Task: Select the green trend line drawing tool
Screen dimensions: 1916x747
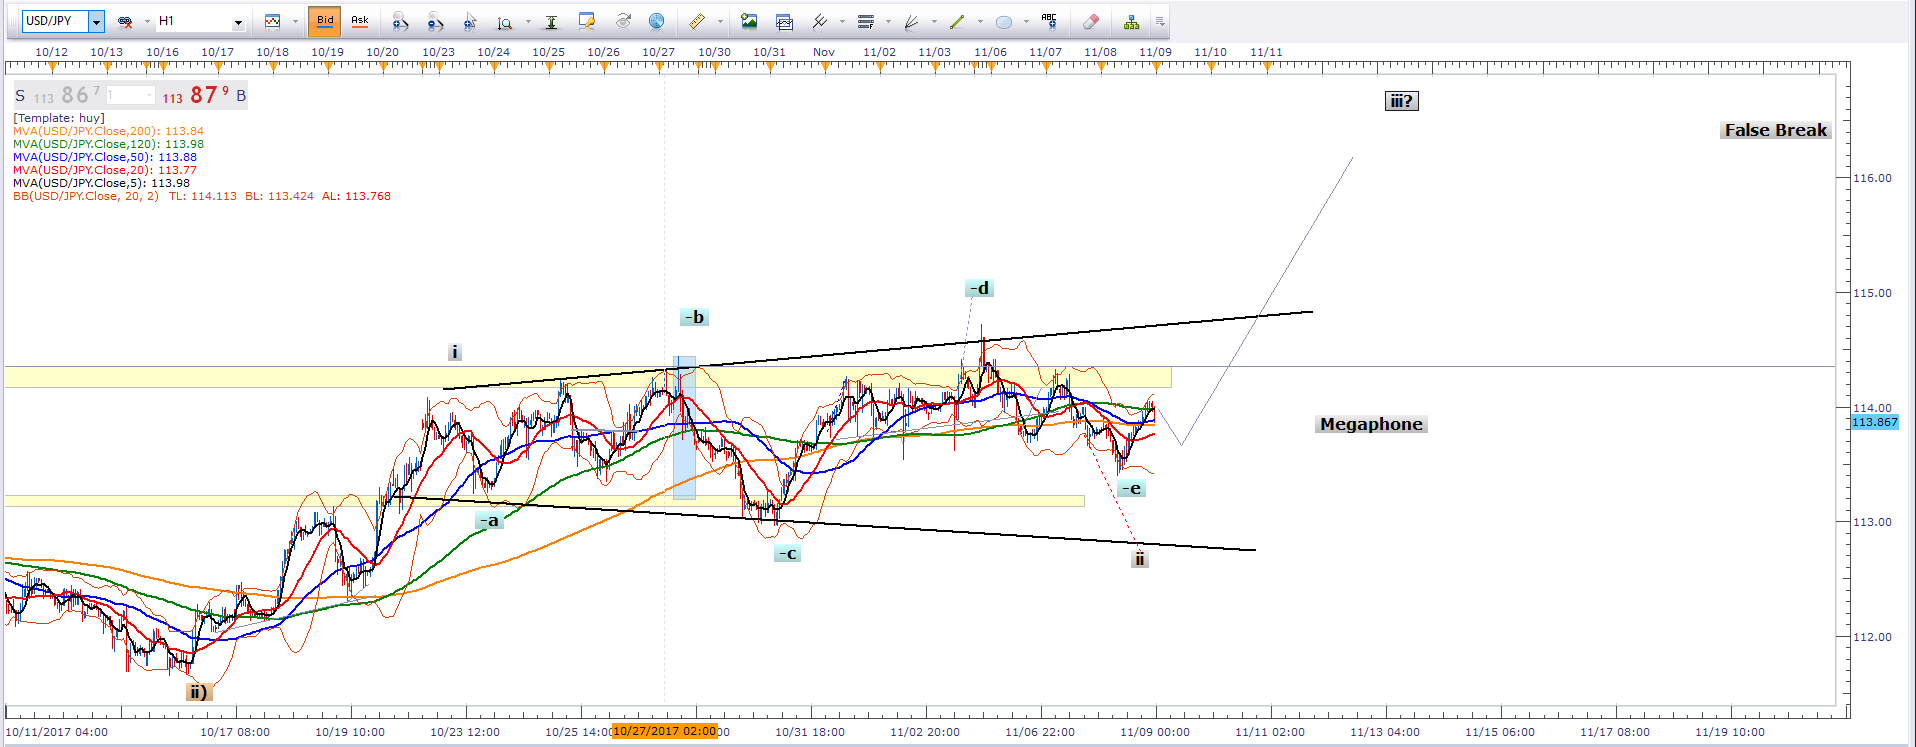Action: (x=957, y=21)
